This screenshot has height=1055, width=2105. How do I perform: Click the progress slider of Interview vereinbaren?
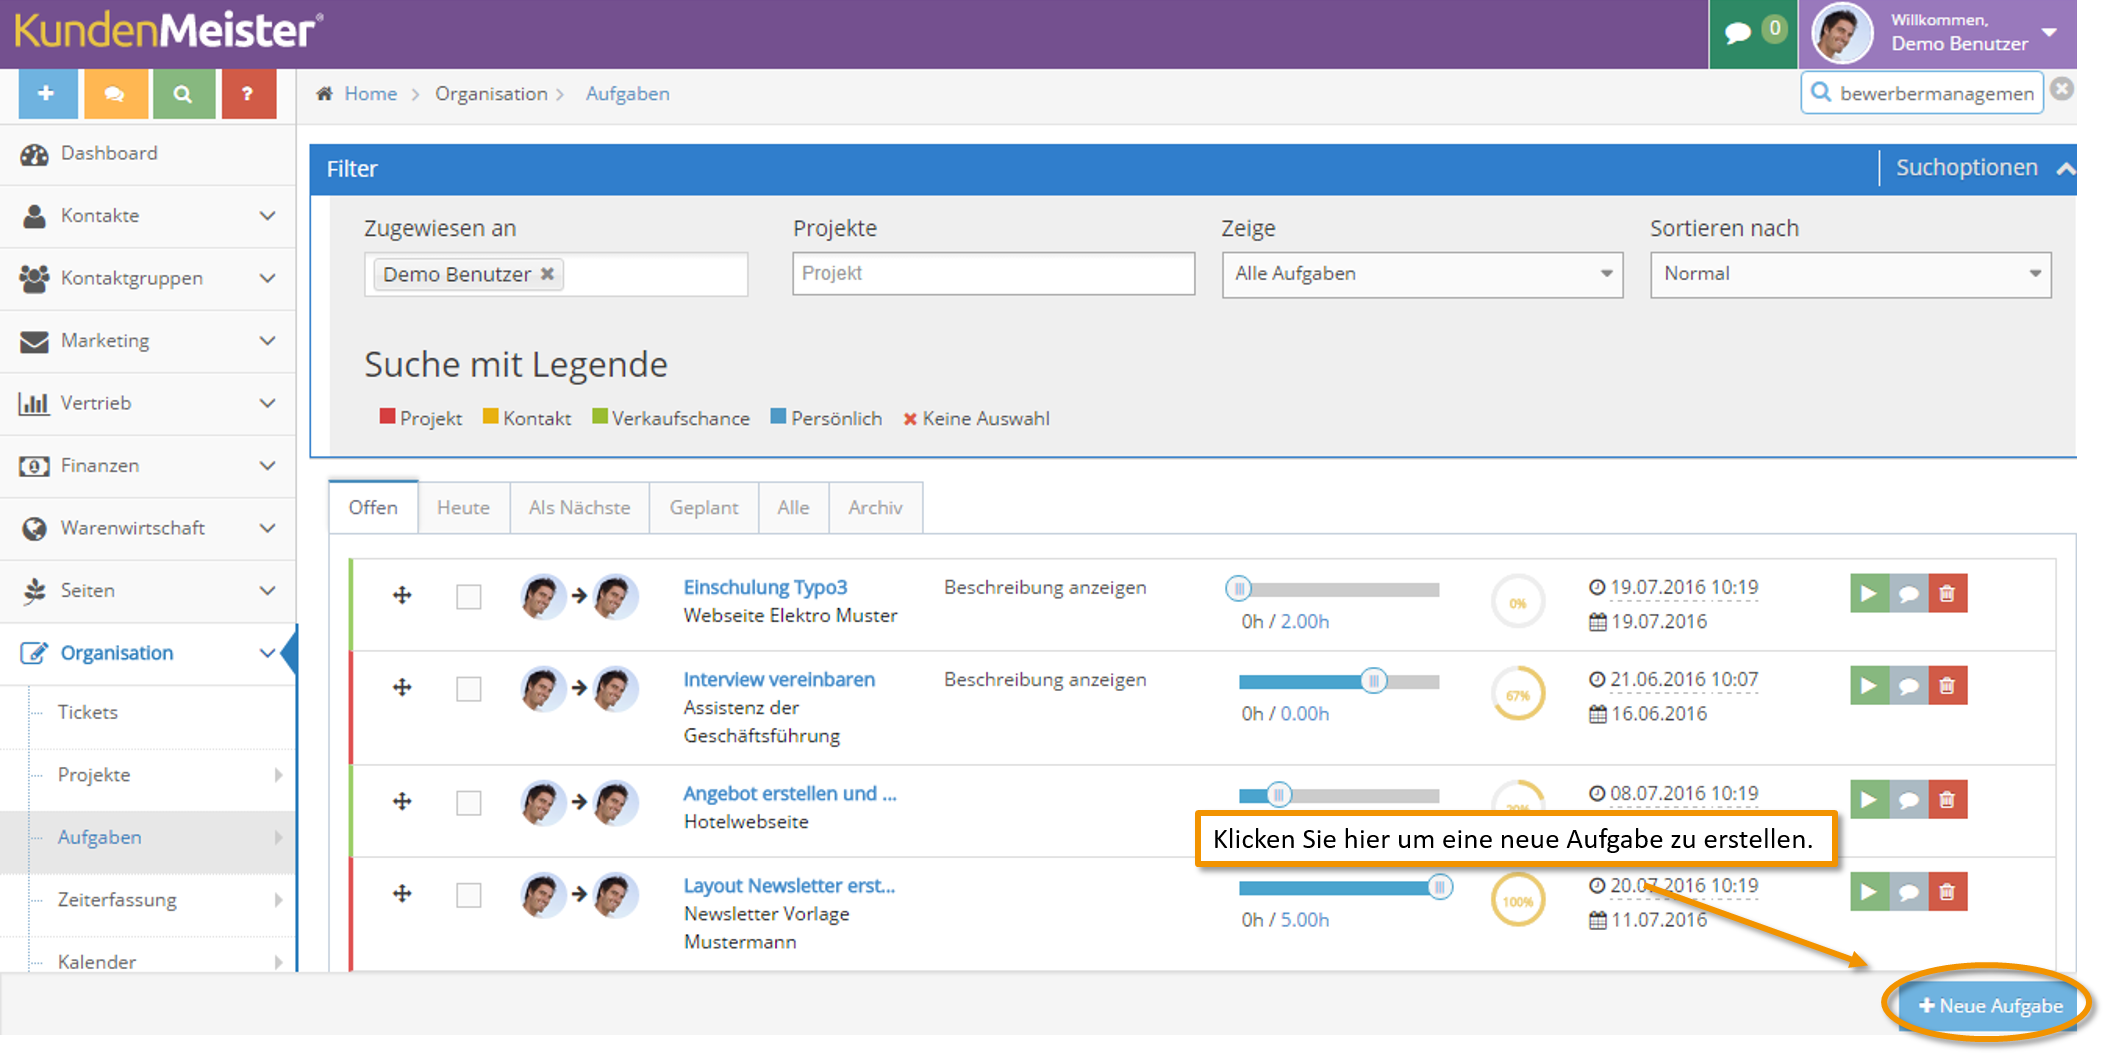1338,681
